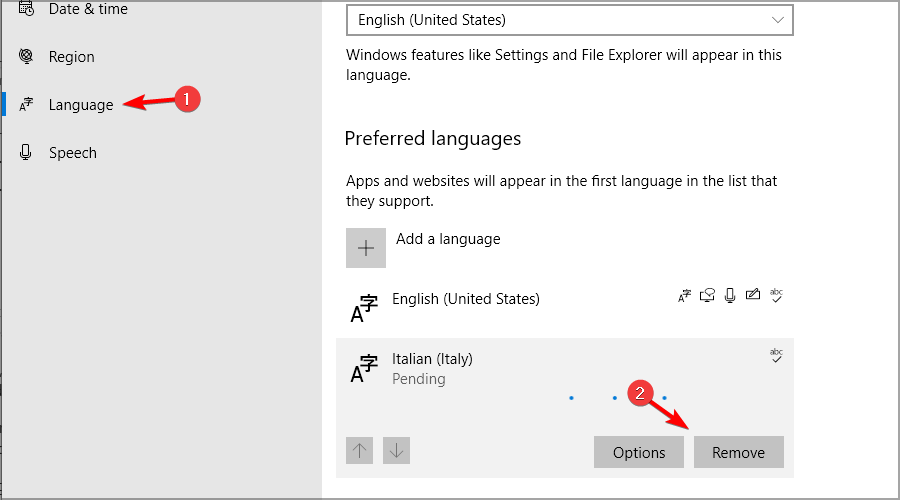Image resolution: width=900 pixels, height=500 pixels.
Task: Click the spell-check abc icon for Italian
Action: [776, 356]
